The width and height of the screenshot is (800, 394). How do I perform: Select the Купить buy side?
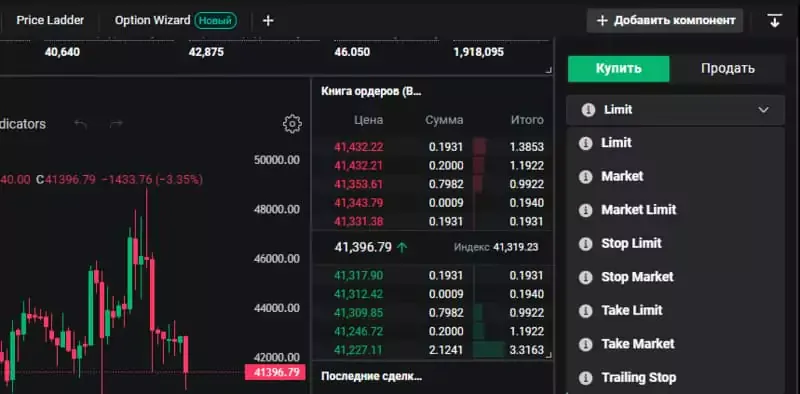click(x=618, y=68)
